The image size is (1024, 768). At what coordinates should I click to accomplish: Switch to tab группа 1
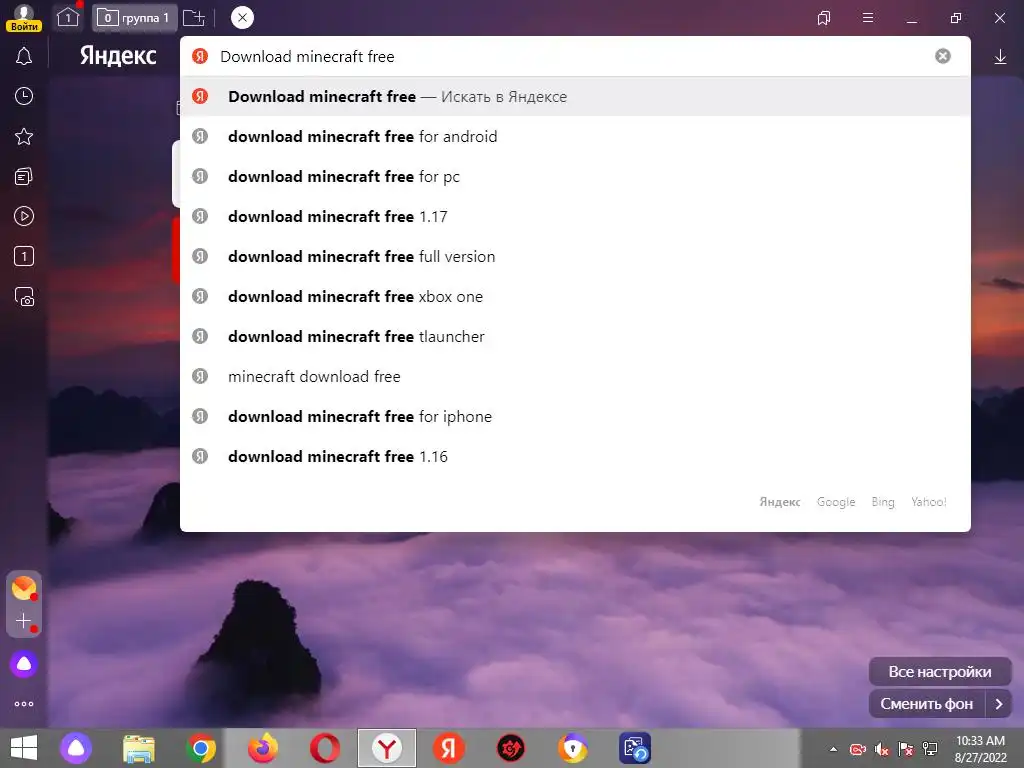[135, 18]
